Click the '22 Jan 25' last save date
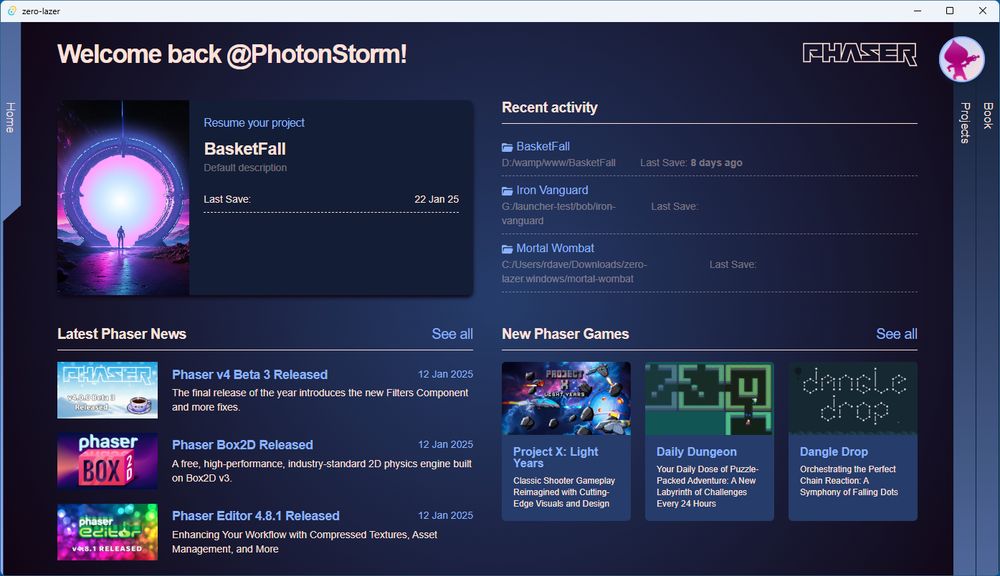The height and width of the screenshot is (576, 1000). pyautogui.click(x=436, y=199)
